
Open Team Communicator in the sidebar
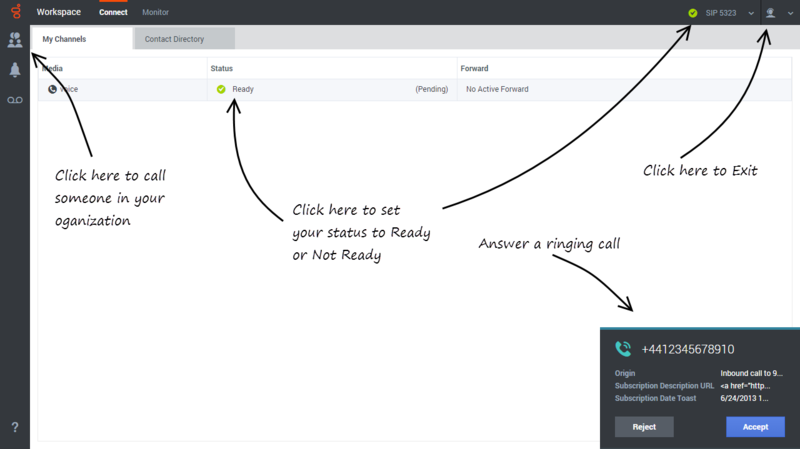pyautogui.click(x=15, y=41)
